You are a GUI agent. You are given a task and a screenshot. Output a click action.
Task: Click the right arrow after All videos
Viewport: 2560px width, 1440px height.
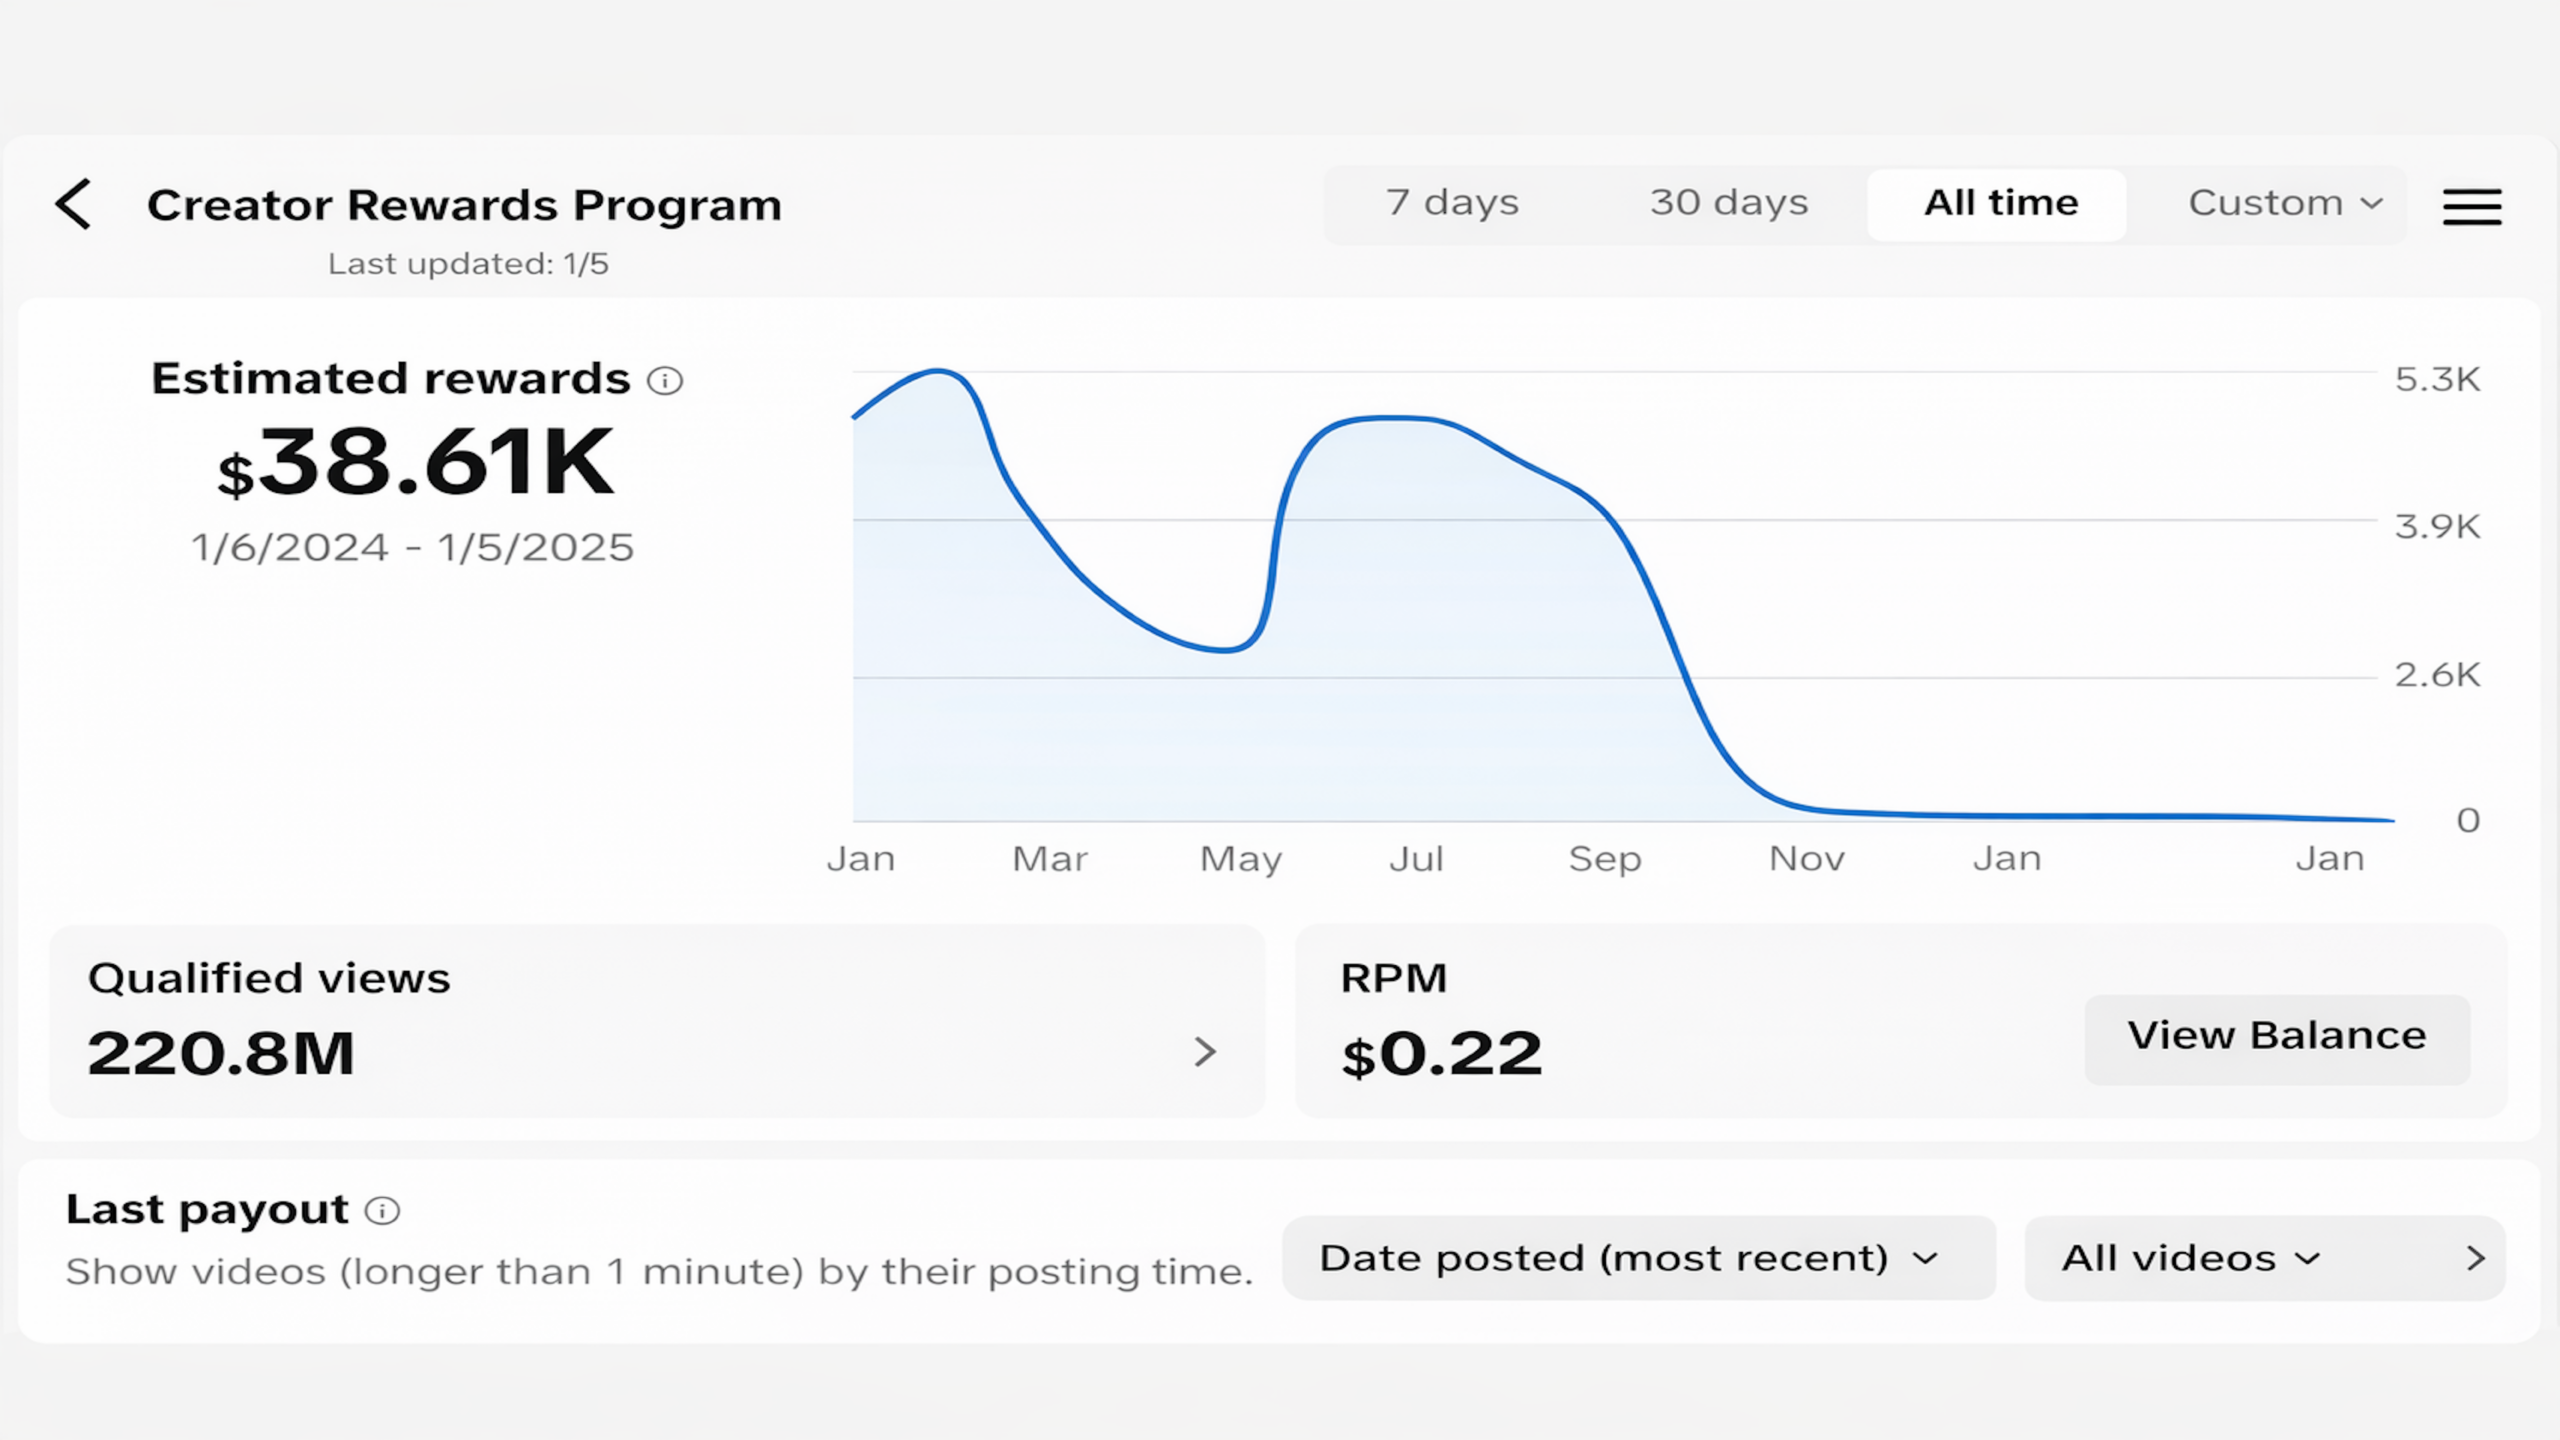click(2475, 1258)
